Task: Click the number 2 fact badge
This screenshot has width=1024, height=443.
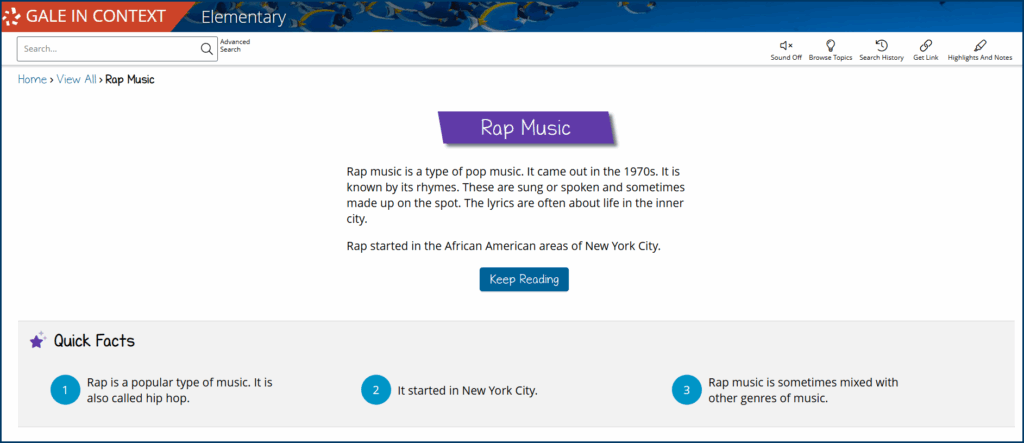Action: (x=376, y=391)
